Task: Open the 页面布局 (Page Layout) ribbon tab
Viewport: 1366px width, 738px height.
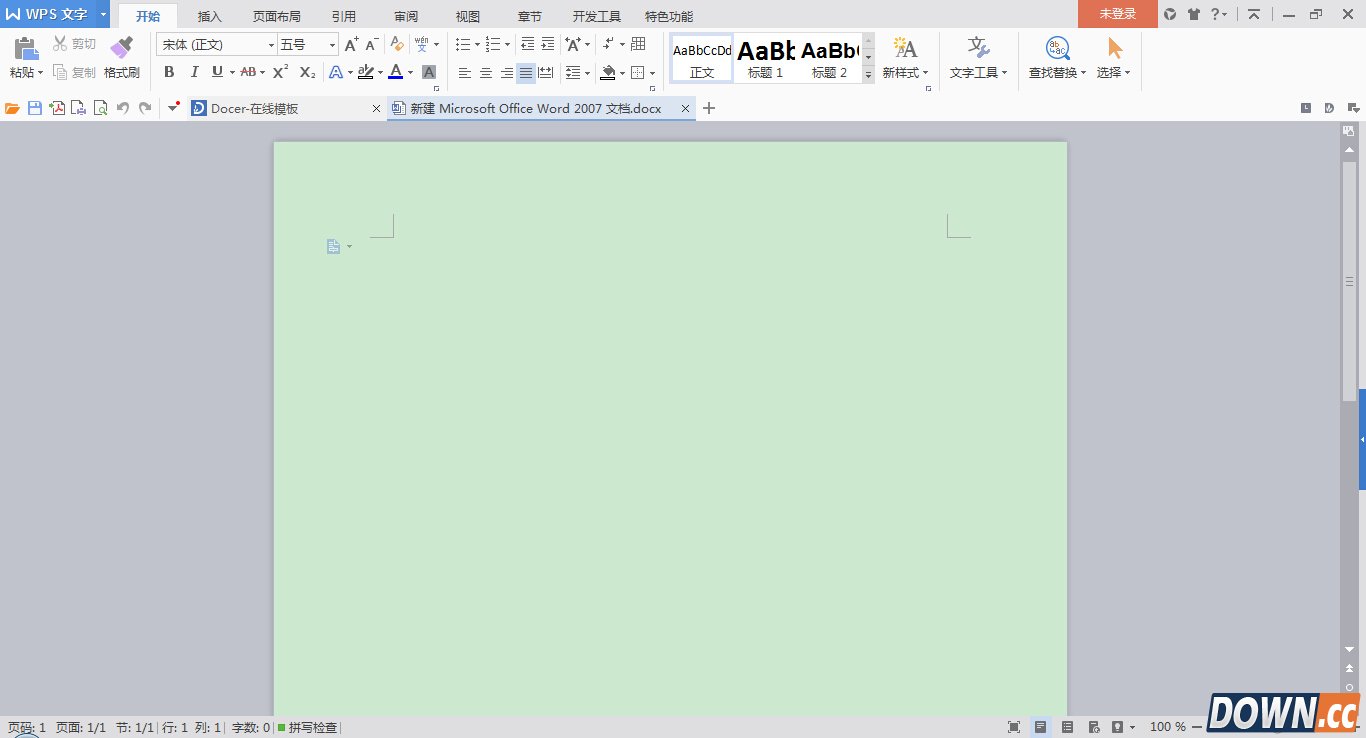Action: coord(276,16)
